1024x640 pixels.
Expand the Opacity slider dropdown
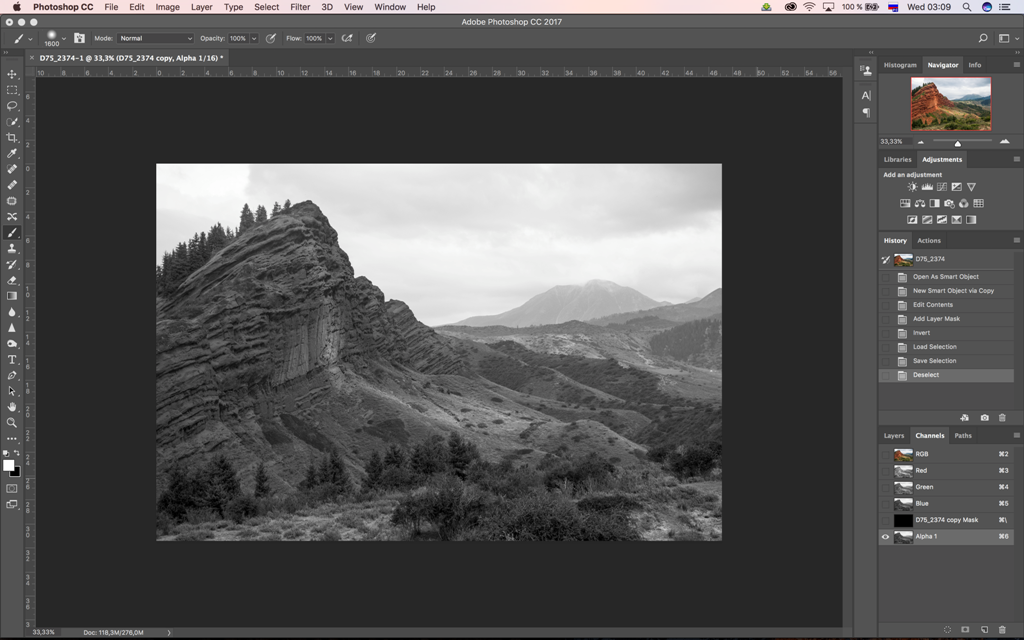click(x=254, y=38)
